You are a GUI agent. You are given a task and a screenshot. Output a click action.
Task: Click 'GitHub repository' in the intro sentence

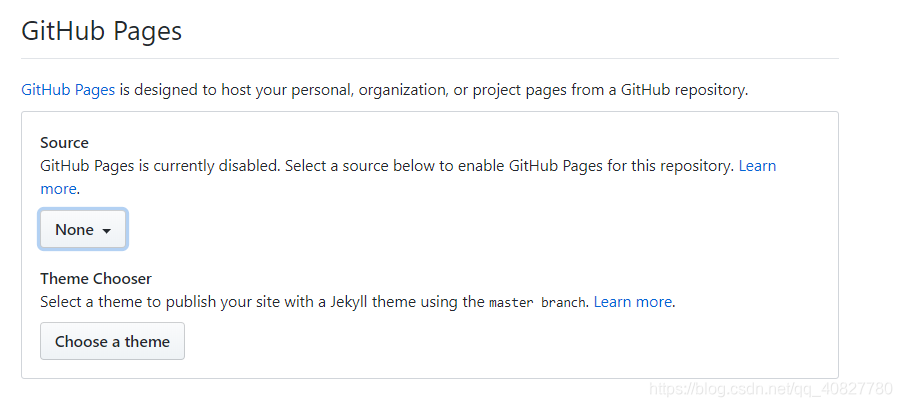[x=684, y=90]
